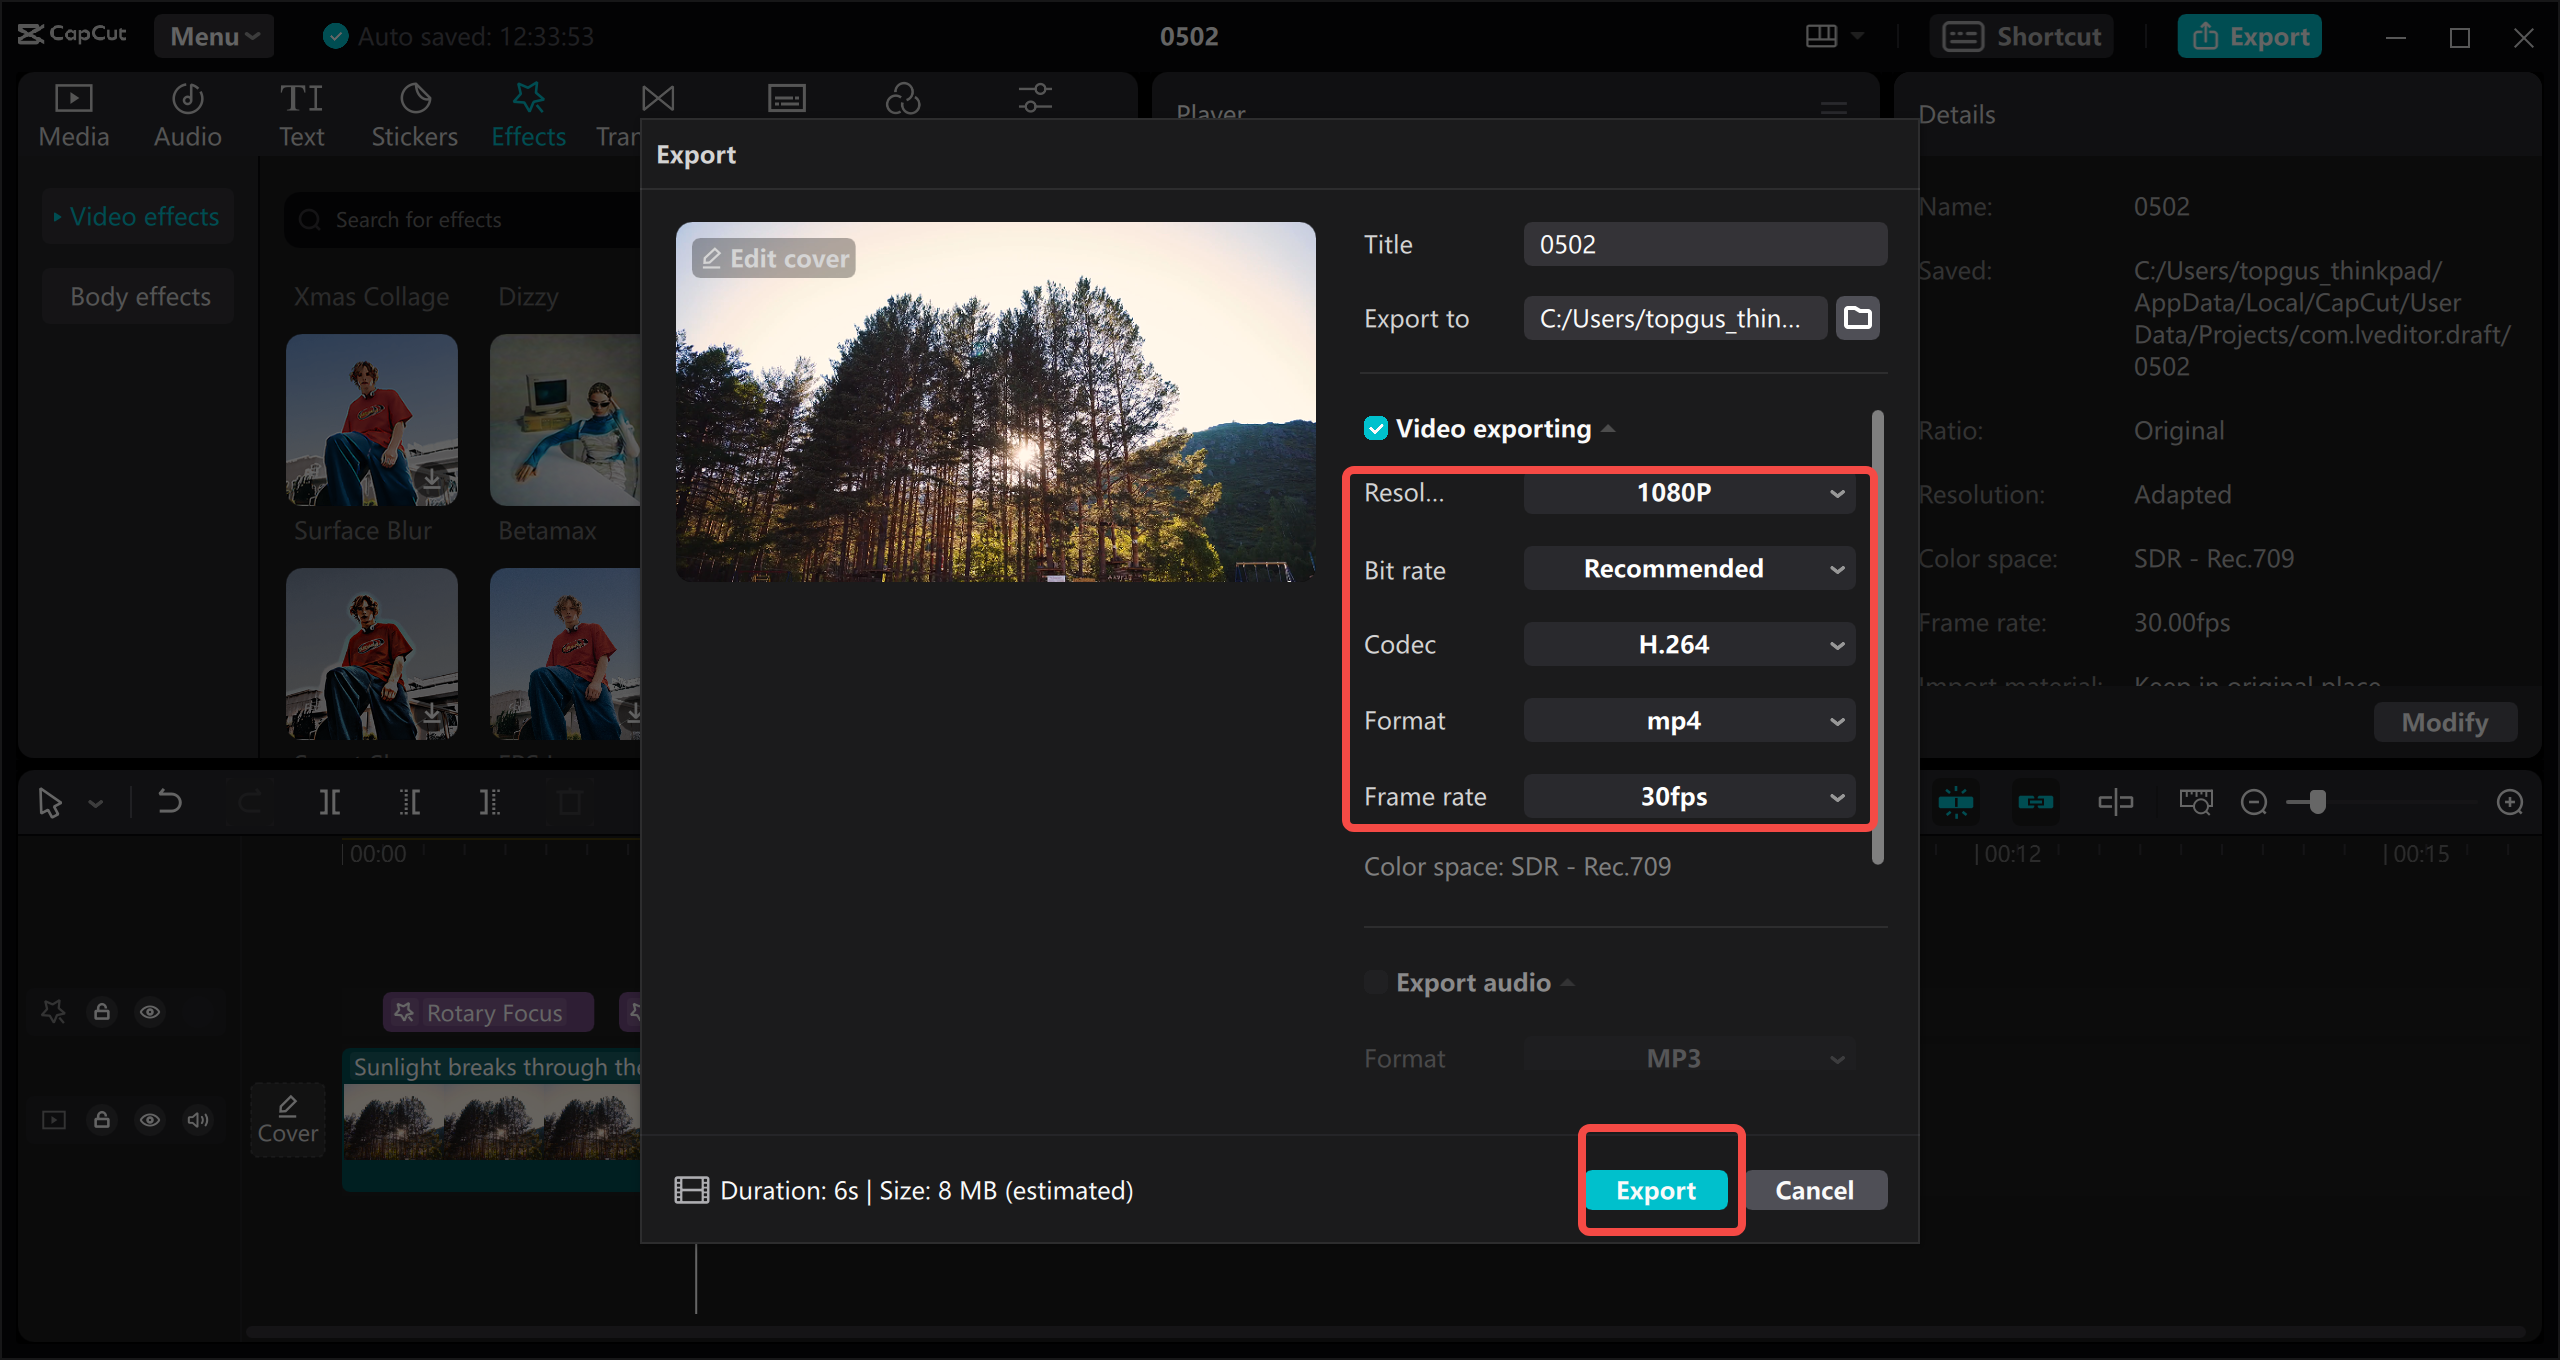Viewport: 2560px width, 1360px height.
Task: Open the Stickers panel
Action: [x=414, y=112]
